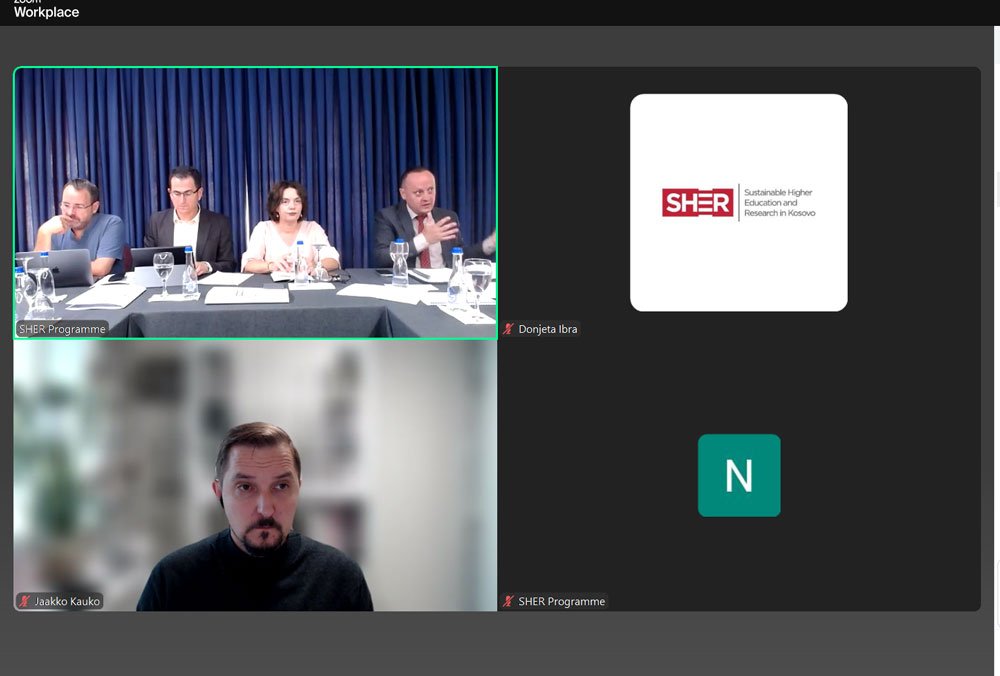This screenshot has height=676, width=1000.
Task: Click the Donjeta Ibra name label
Action: [x=547, y=329]
